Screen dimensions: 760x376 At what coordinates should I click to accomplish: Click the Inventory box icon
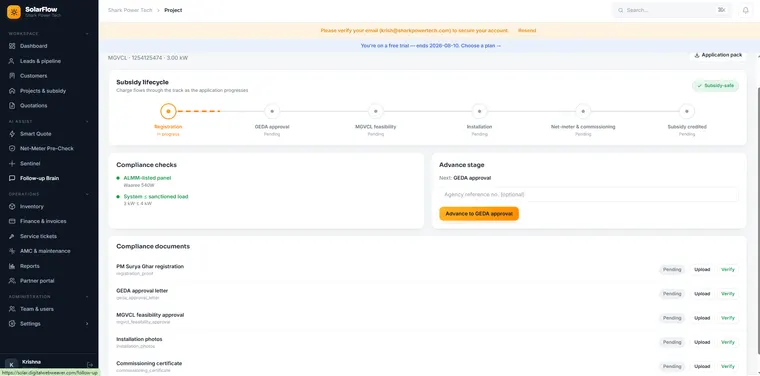(12, 206)
